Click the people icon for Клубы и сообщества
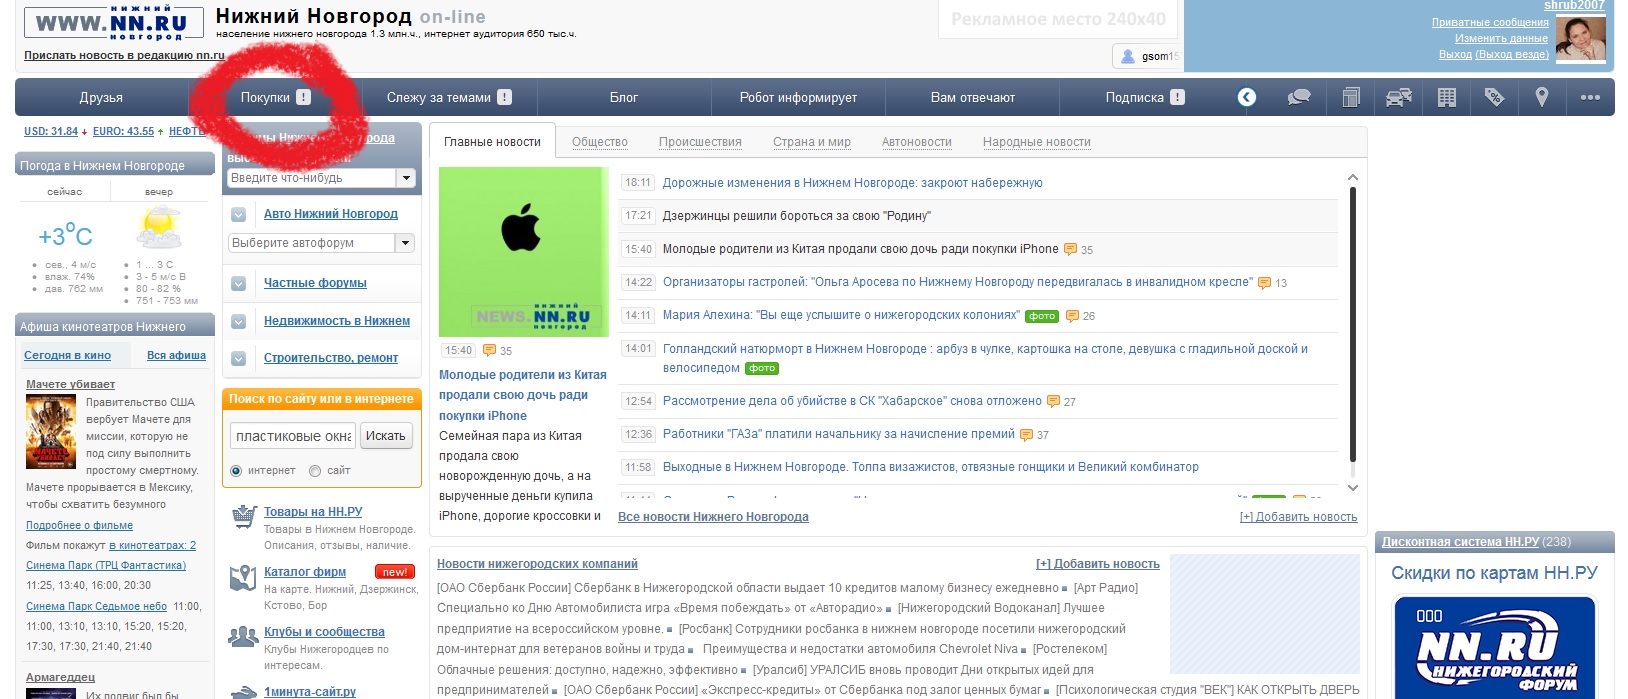Image resolution: width=1628 pixels, height=699 pixels. 243,636
